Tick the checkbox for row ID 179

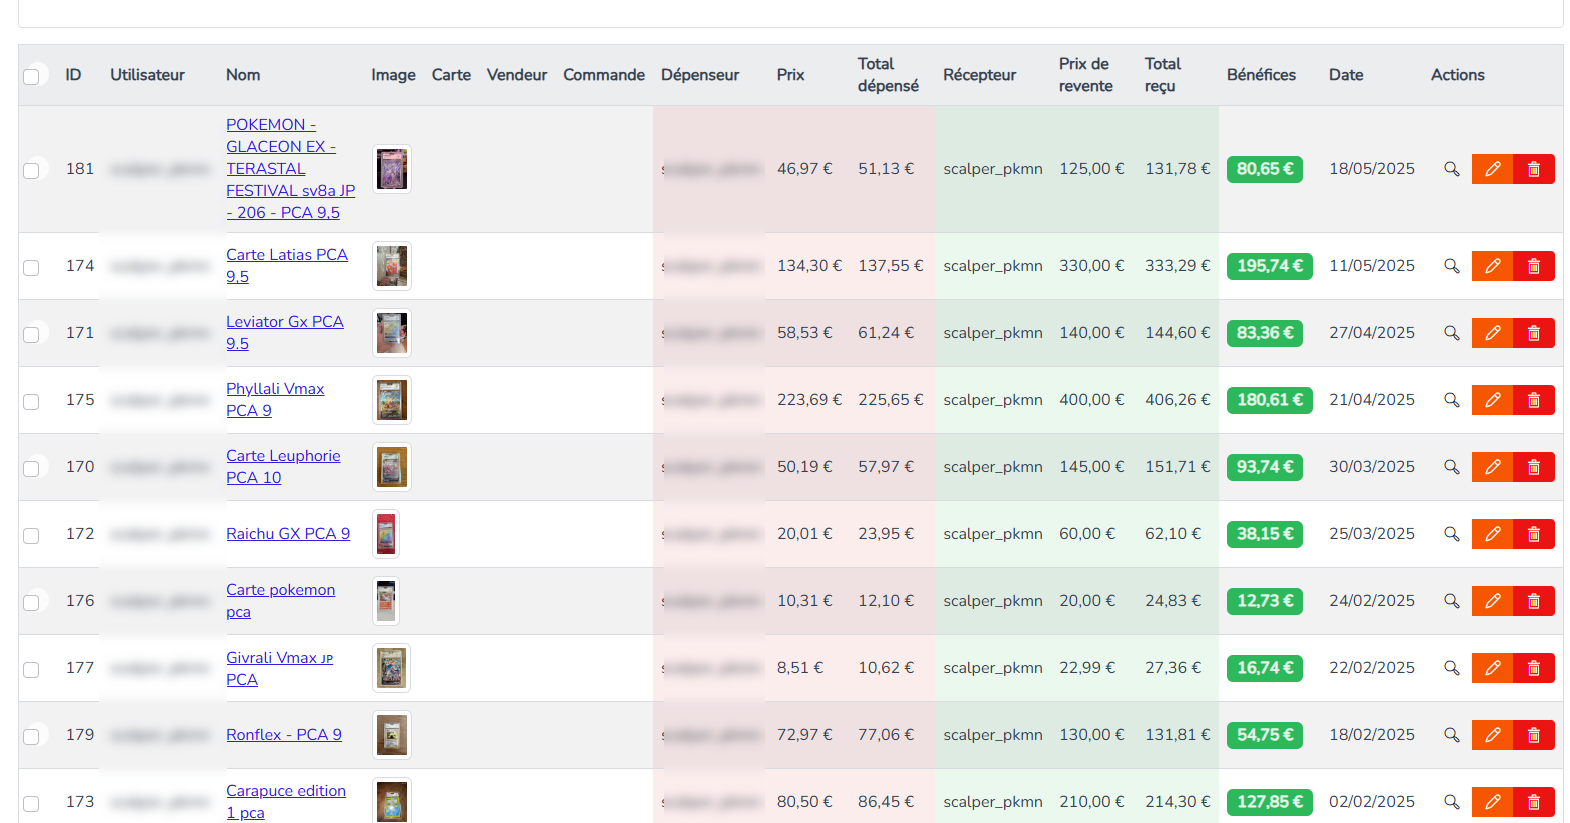point(32,736)
